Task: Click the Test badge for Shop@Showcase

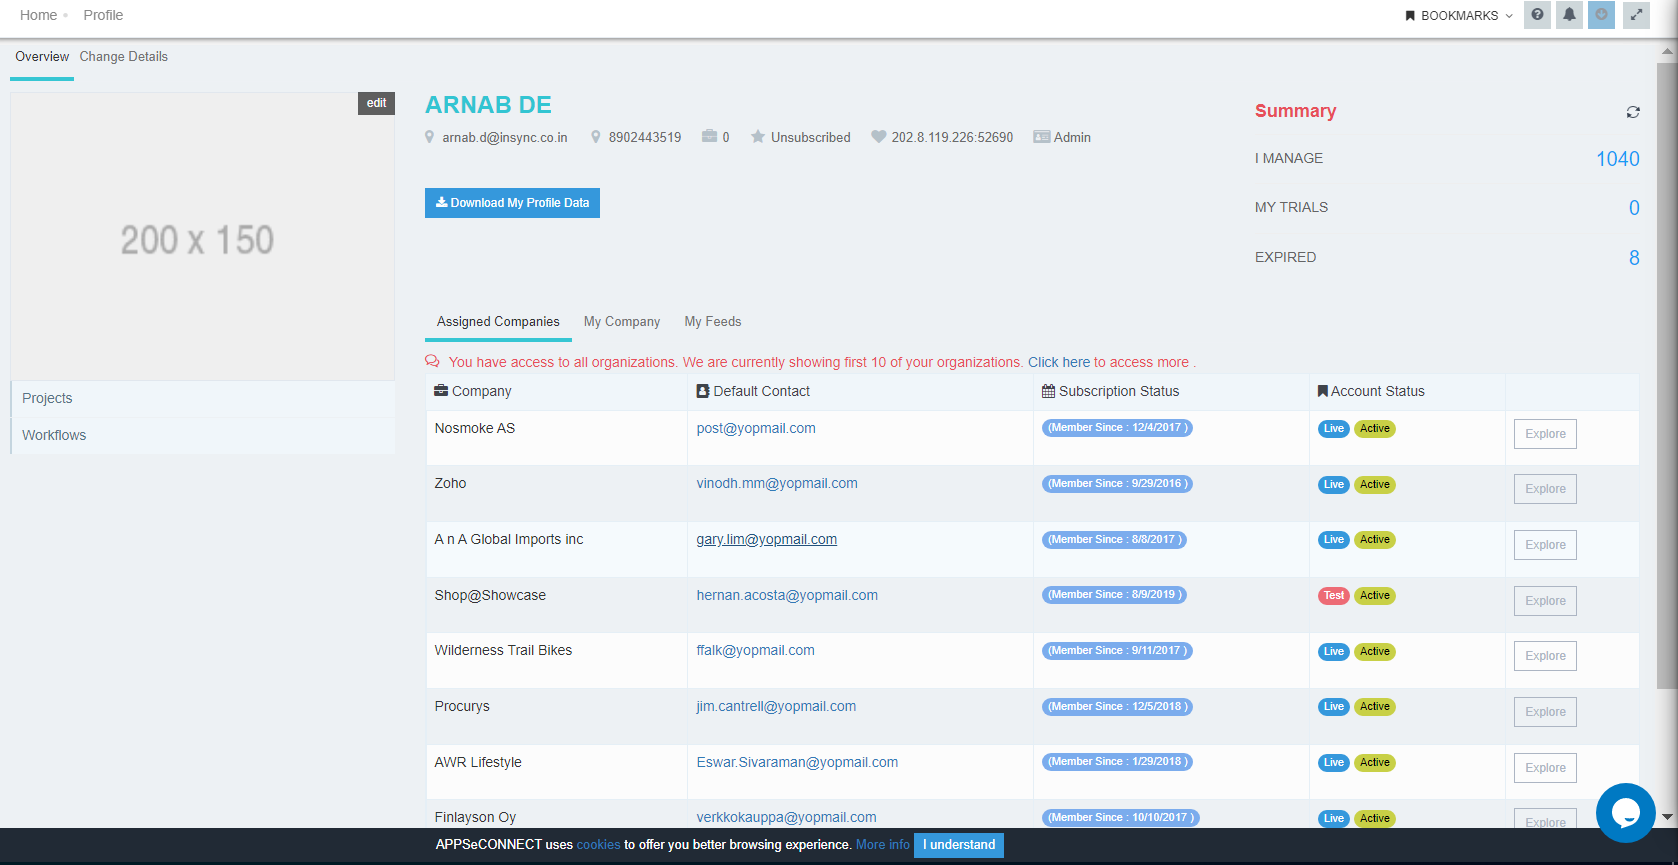Action: coord(1334,596)
